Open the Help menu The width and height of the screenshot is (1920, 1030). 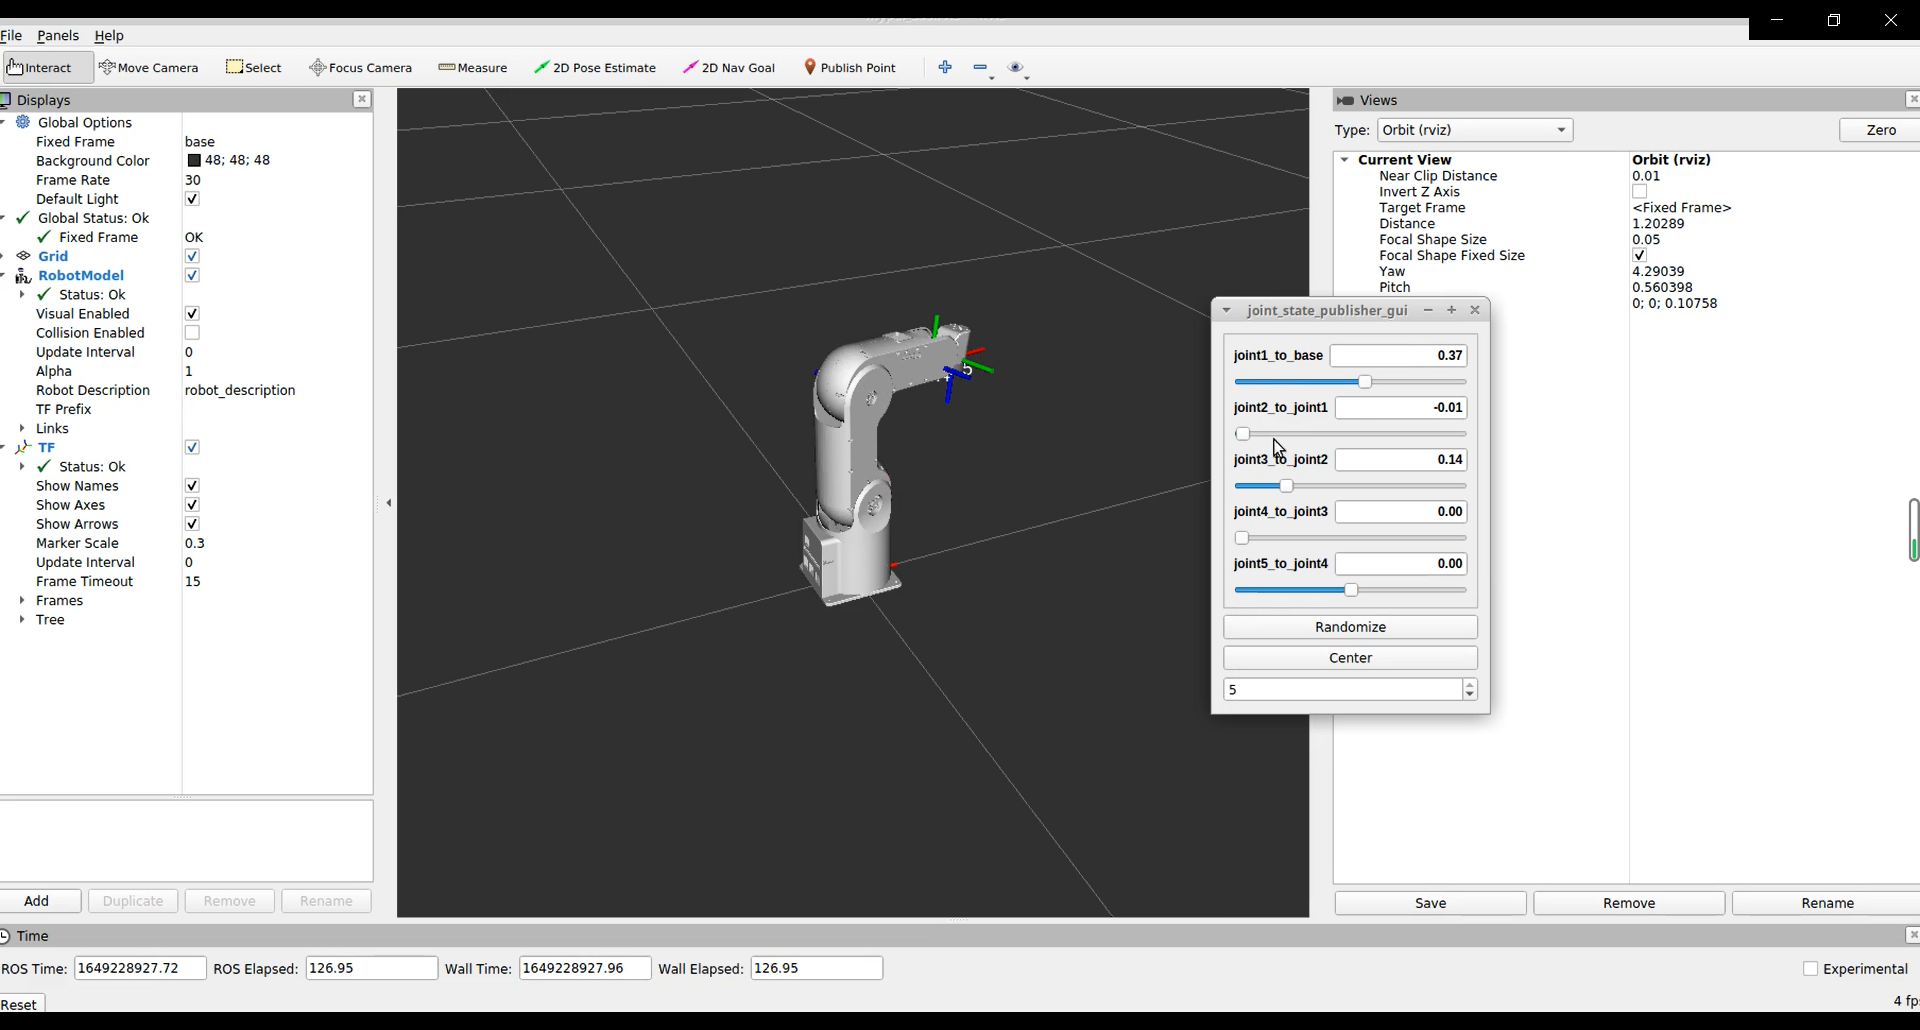[109, 36]
